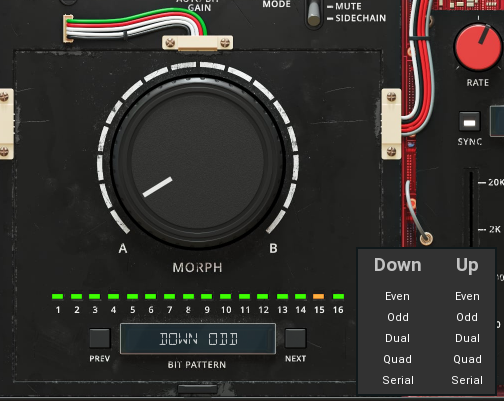Toggle bit 1 LED
This screenshot has width=504, height=401.
point(58,296)
